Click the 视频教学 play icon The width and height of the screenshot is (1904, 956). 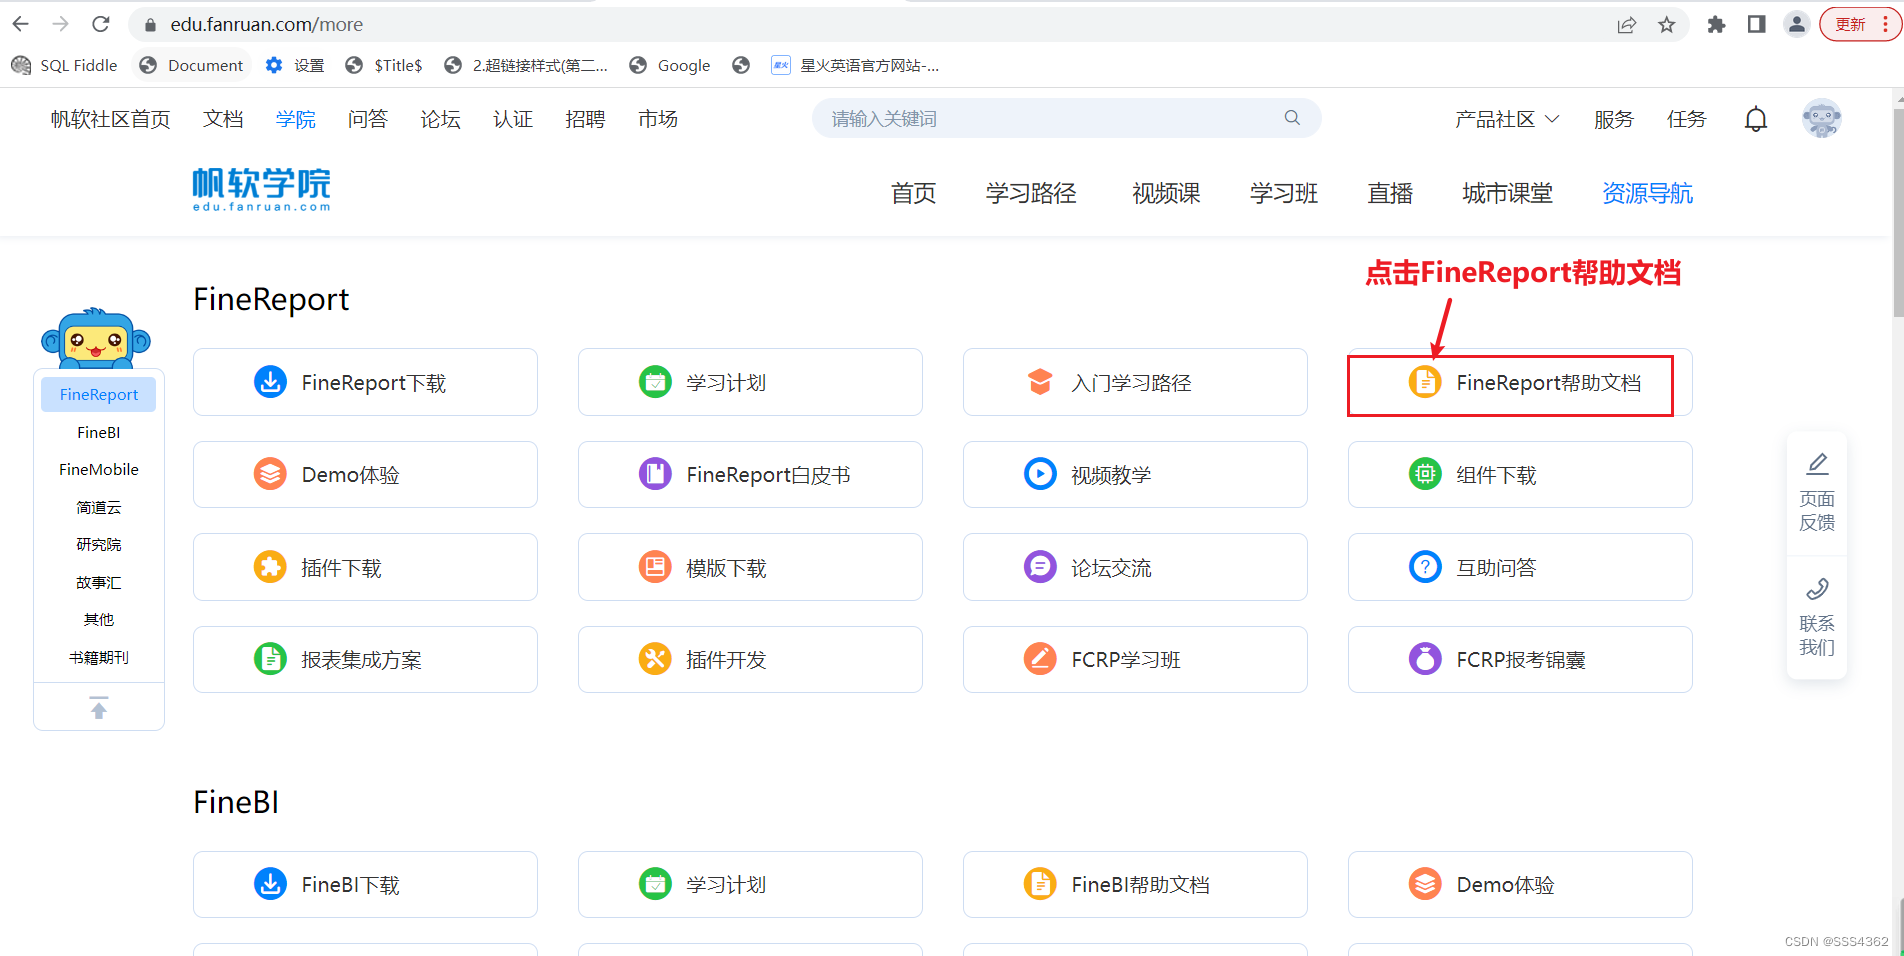(x=1040, y=474)
